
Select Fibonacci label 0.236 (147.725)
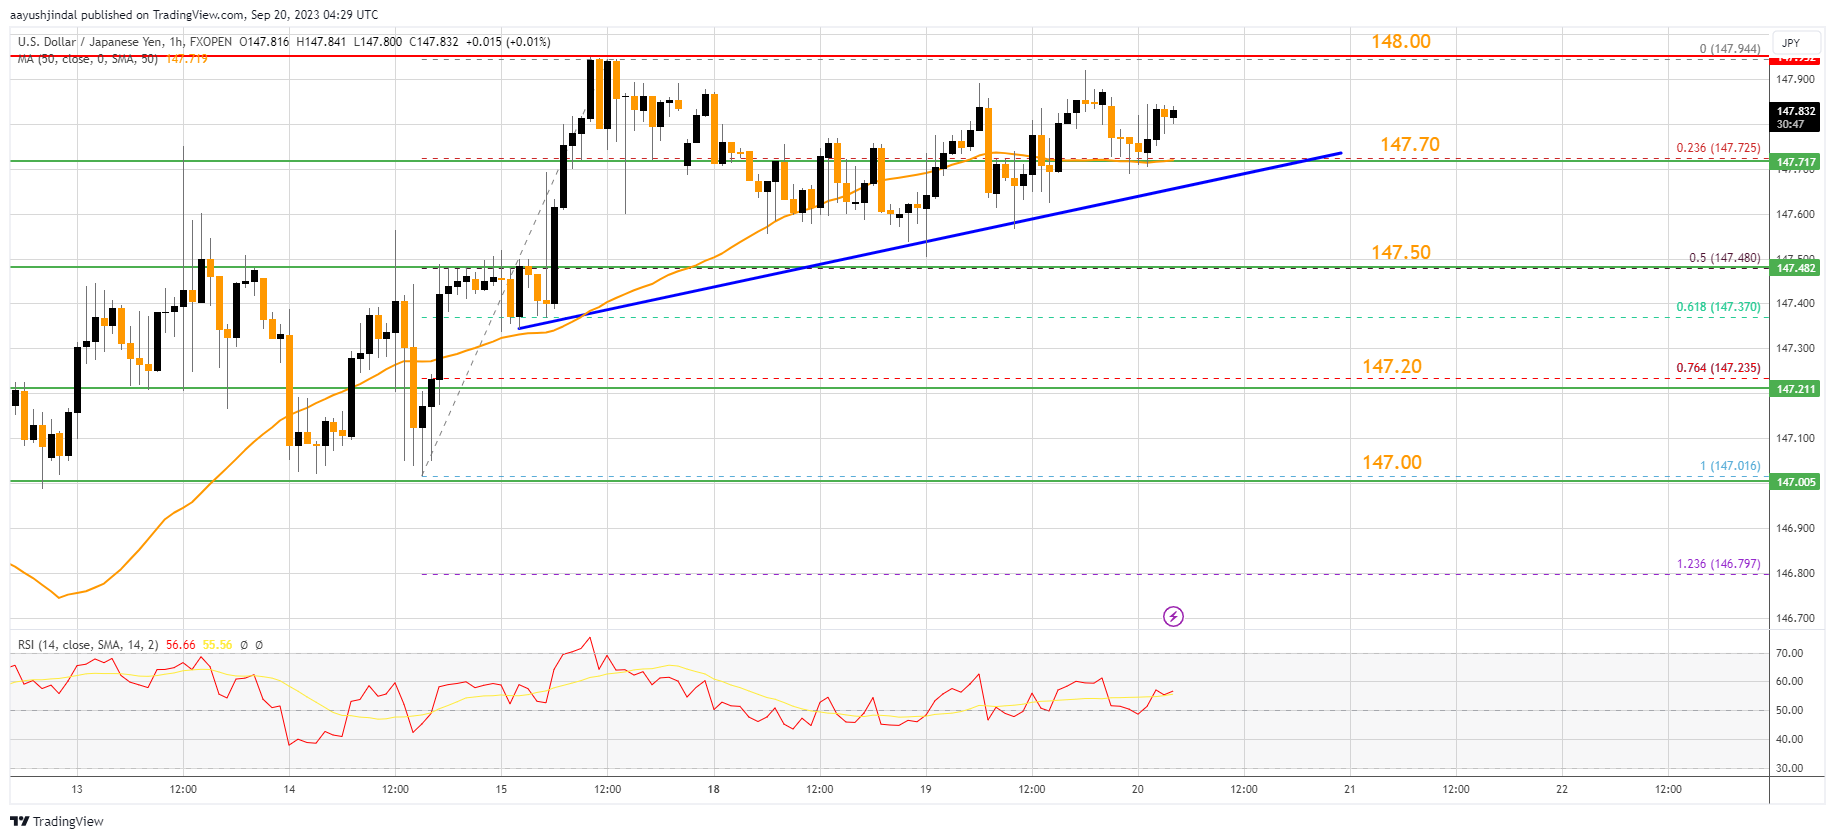(x=1718, y=148)
